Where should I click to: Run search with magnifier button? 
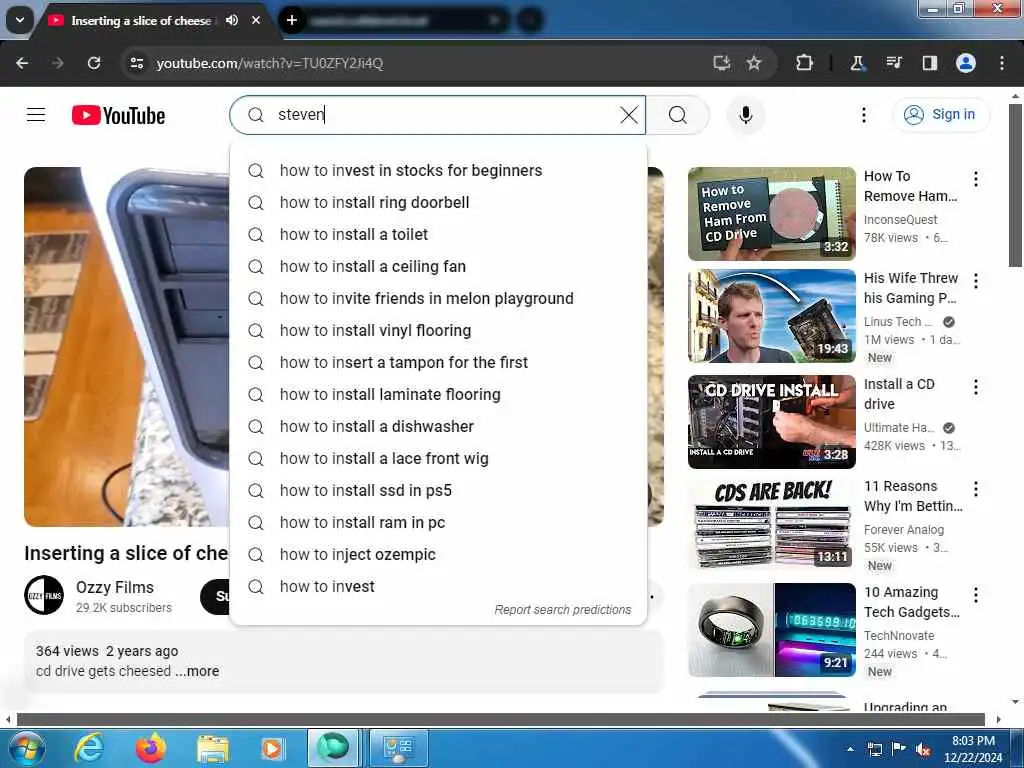678,115
